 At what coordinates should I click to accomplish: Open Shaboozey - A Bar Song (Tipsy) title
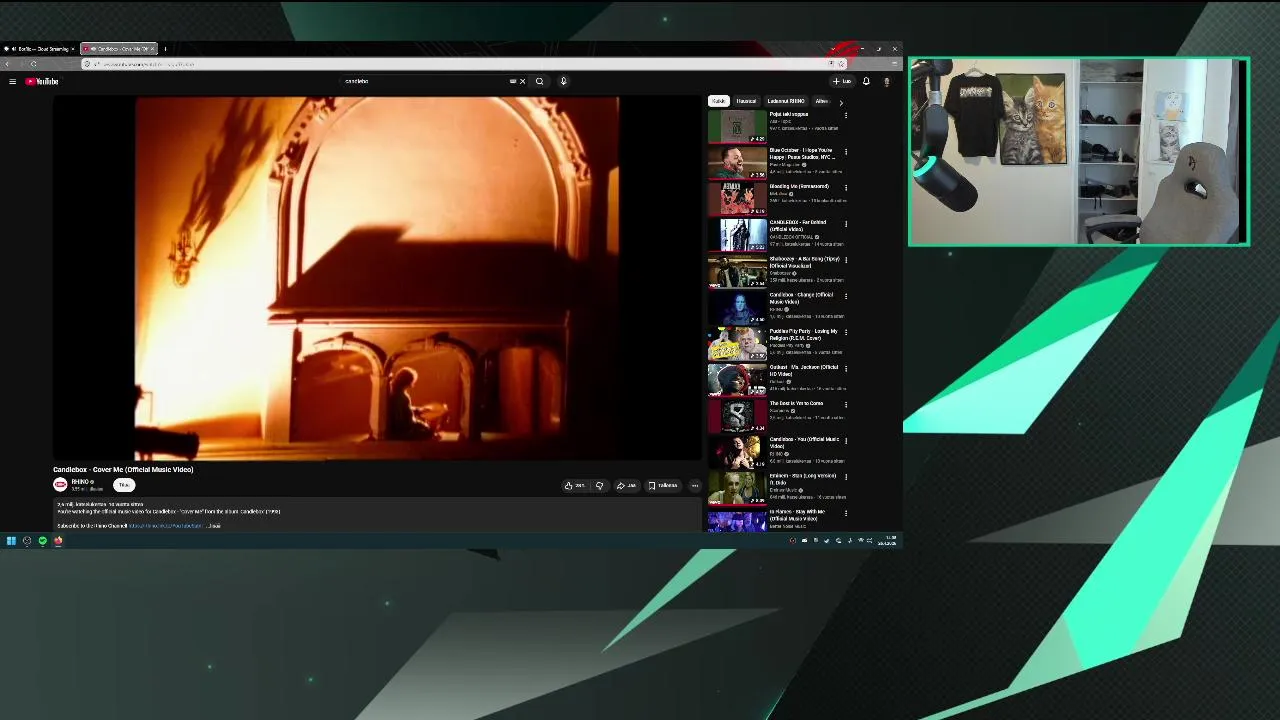804,262
